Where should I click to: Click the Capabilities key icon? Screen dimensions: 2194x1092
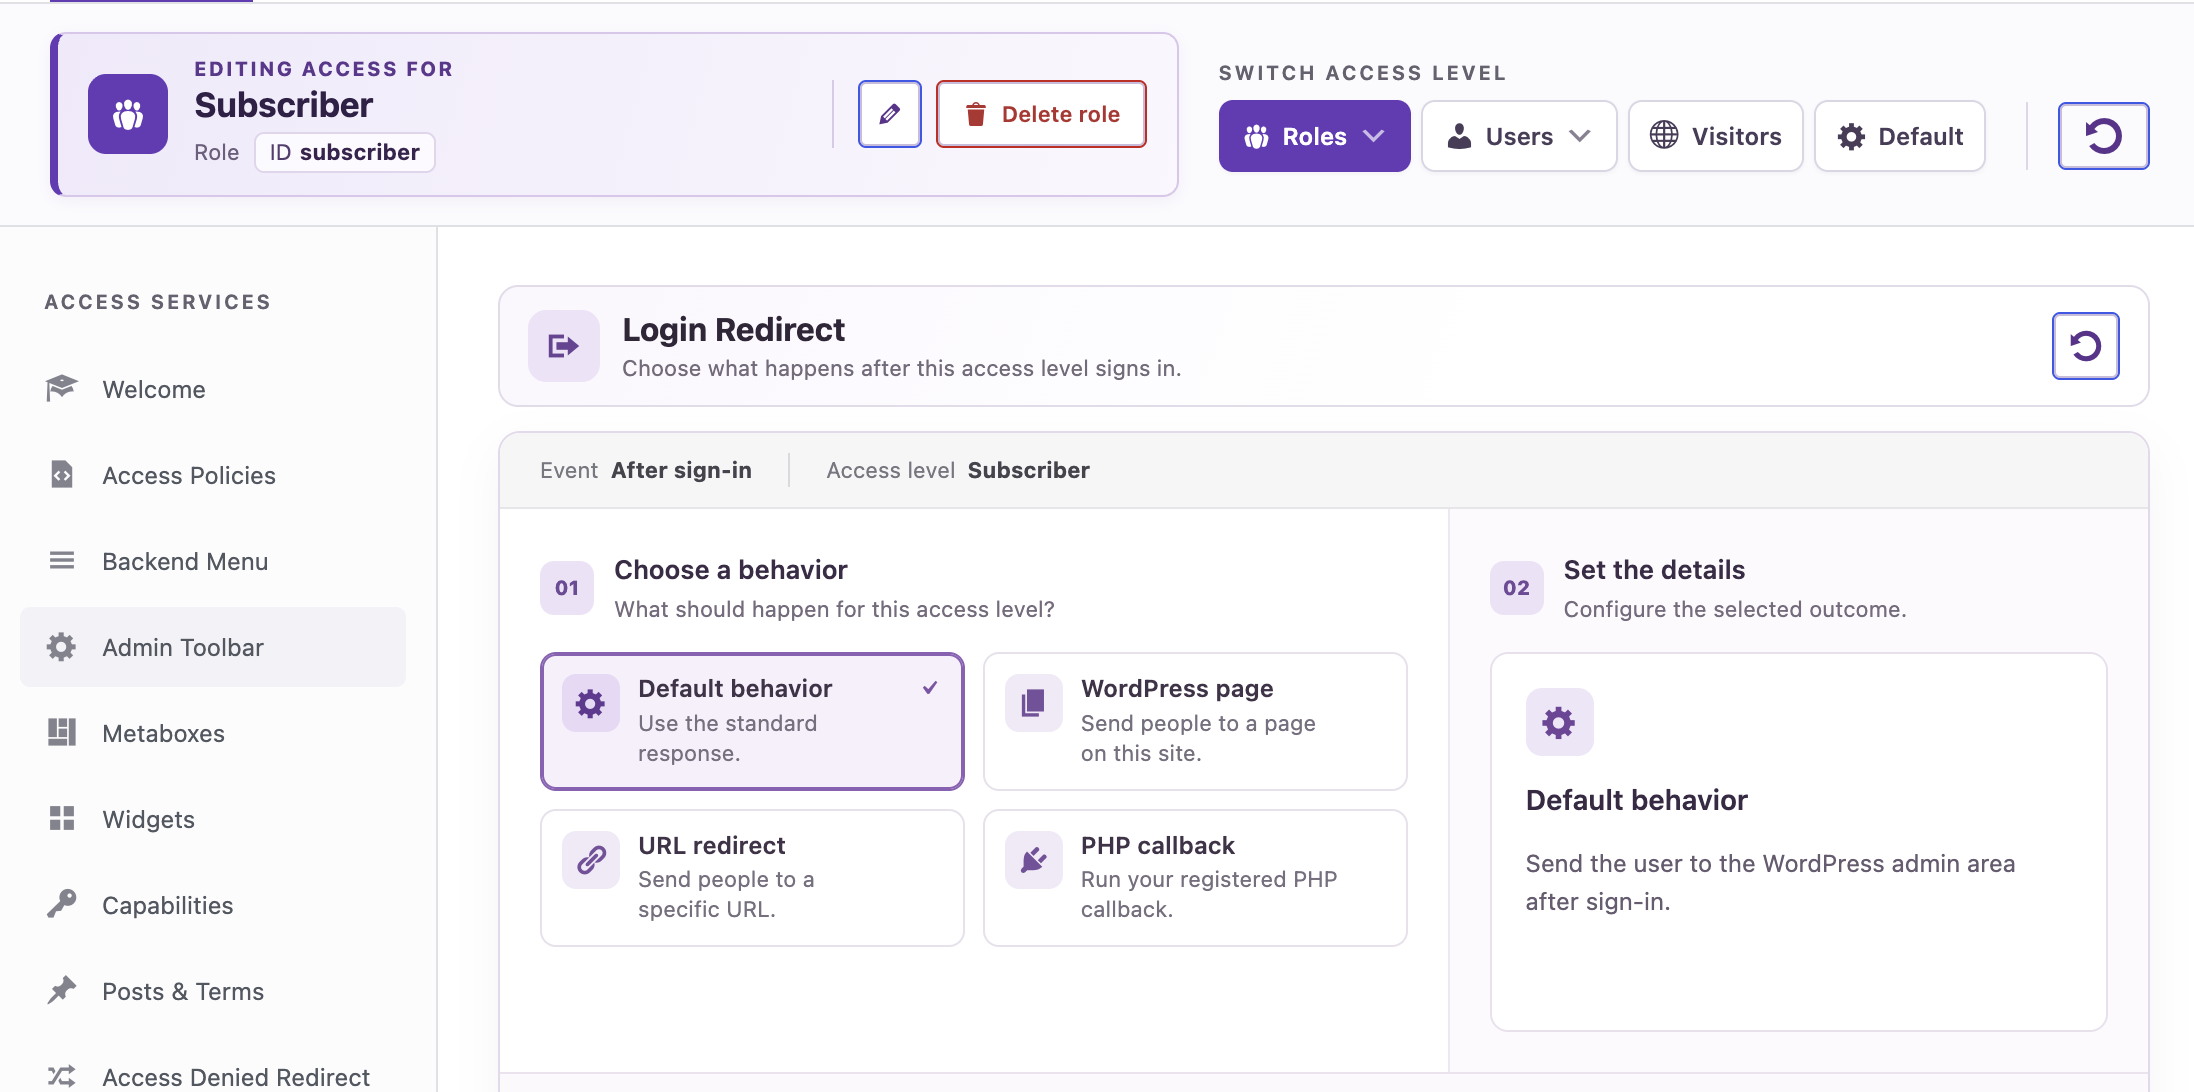click(x=62, y=905)
